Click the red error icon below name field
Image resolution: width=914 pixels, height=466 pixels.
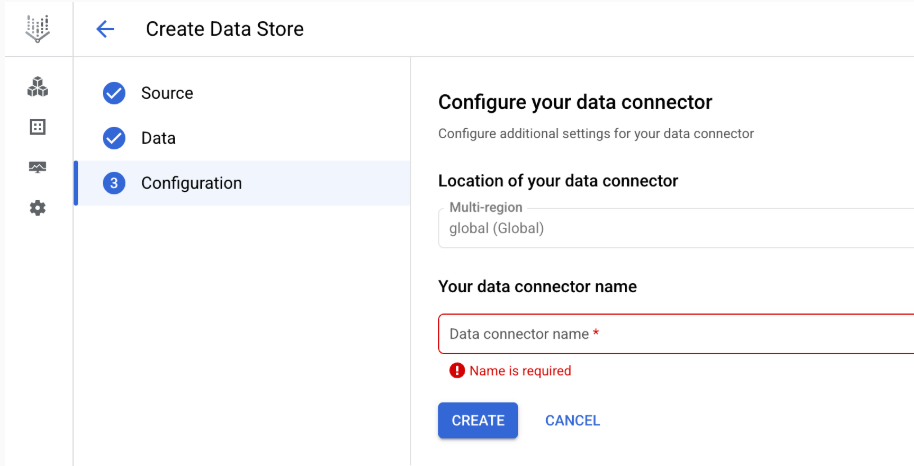pyautogui.click(x=457, y=371)
